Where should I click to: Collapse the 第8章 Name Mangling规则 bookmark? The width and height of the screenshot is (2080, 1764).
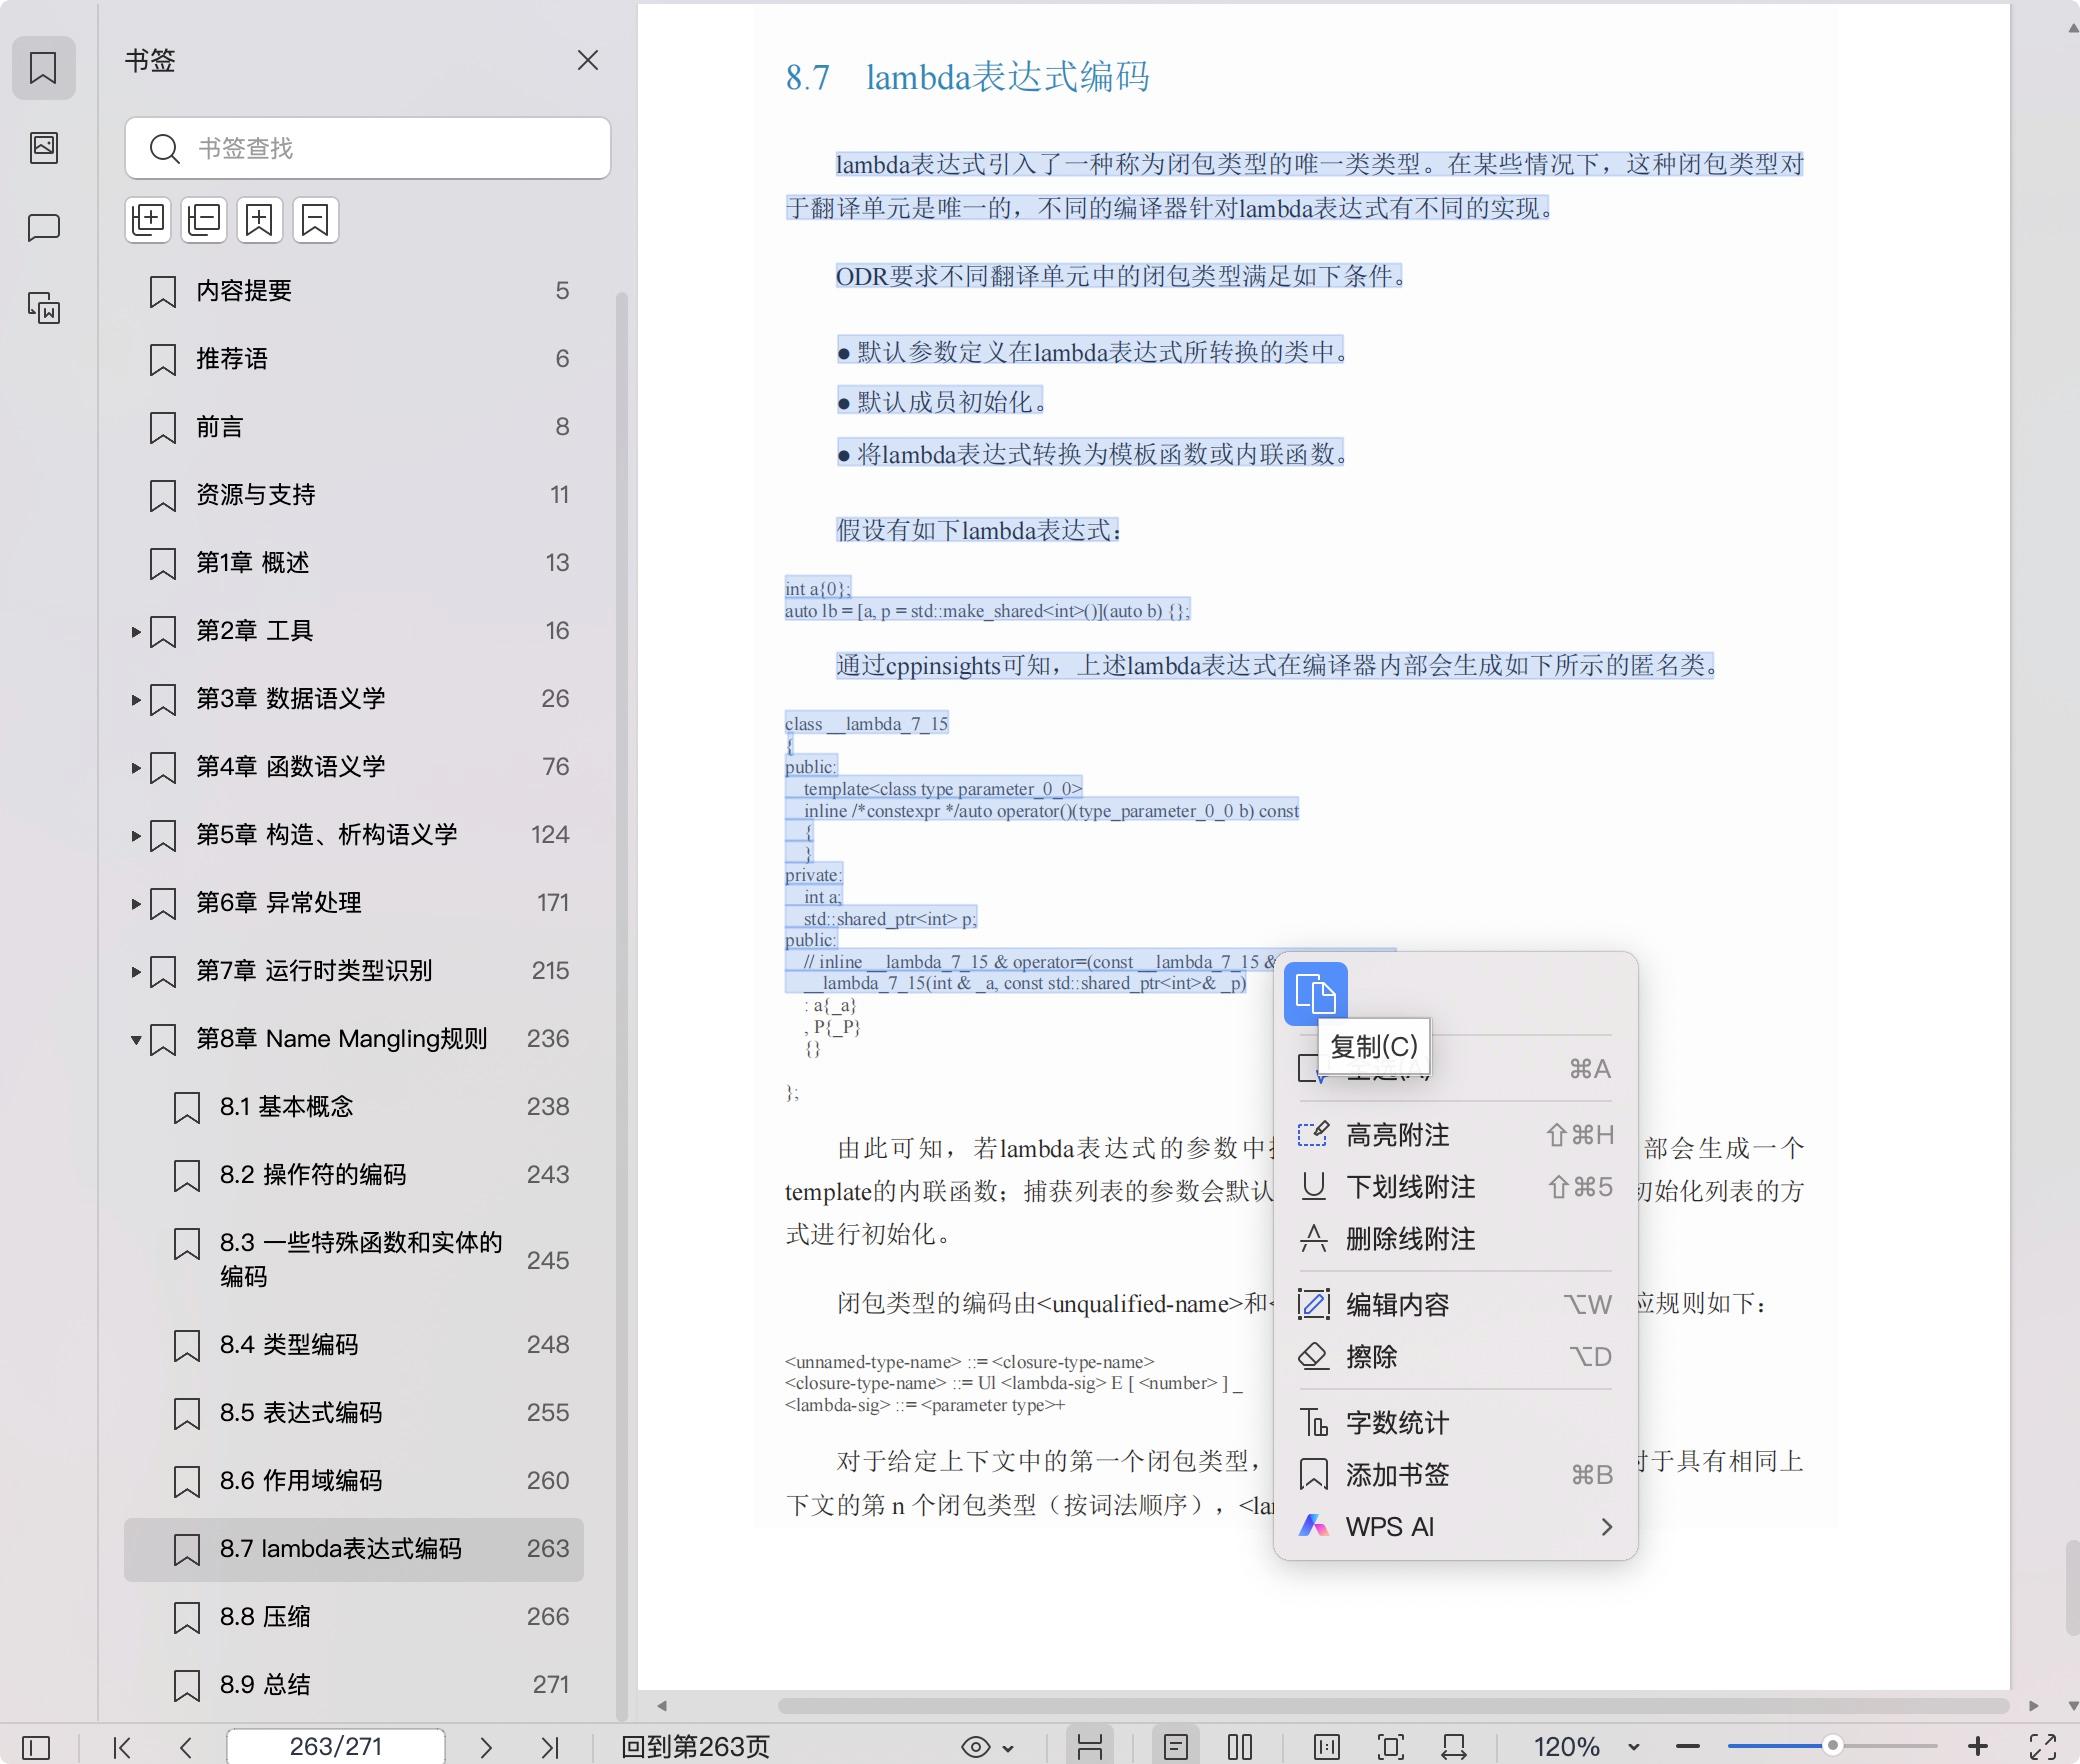tap(136, 1039)
